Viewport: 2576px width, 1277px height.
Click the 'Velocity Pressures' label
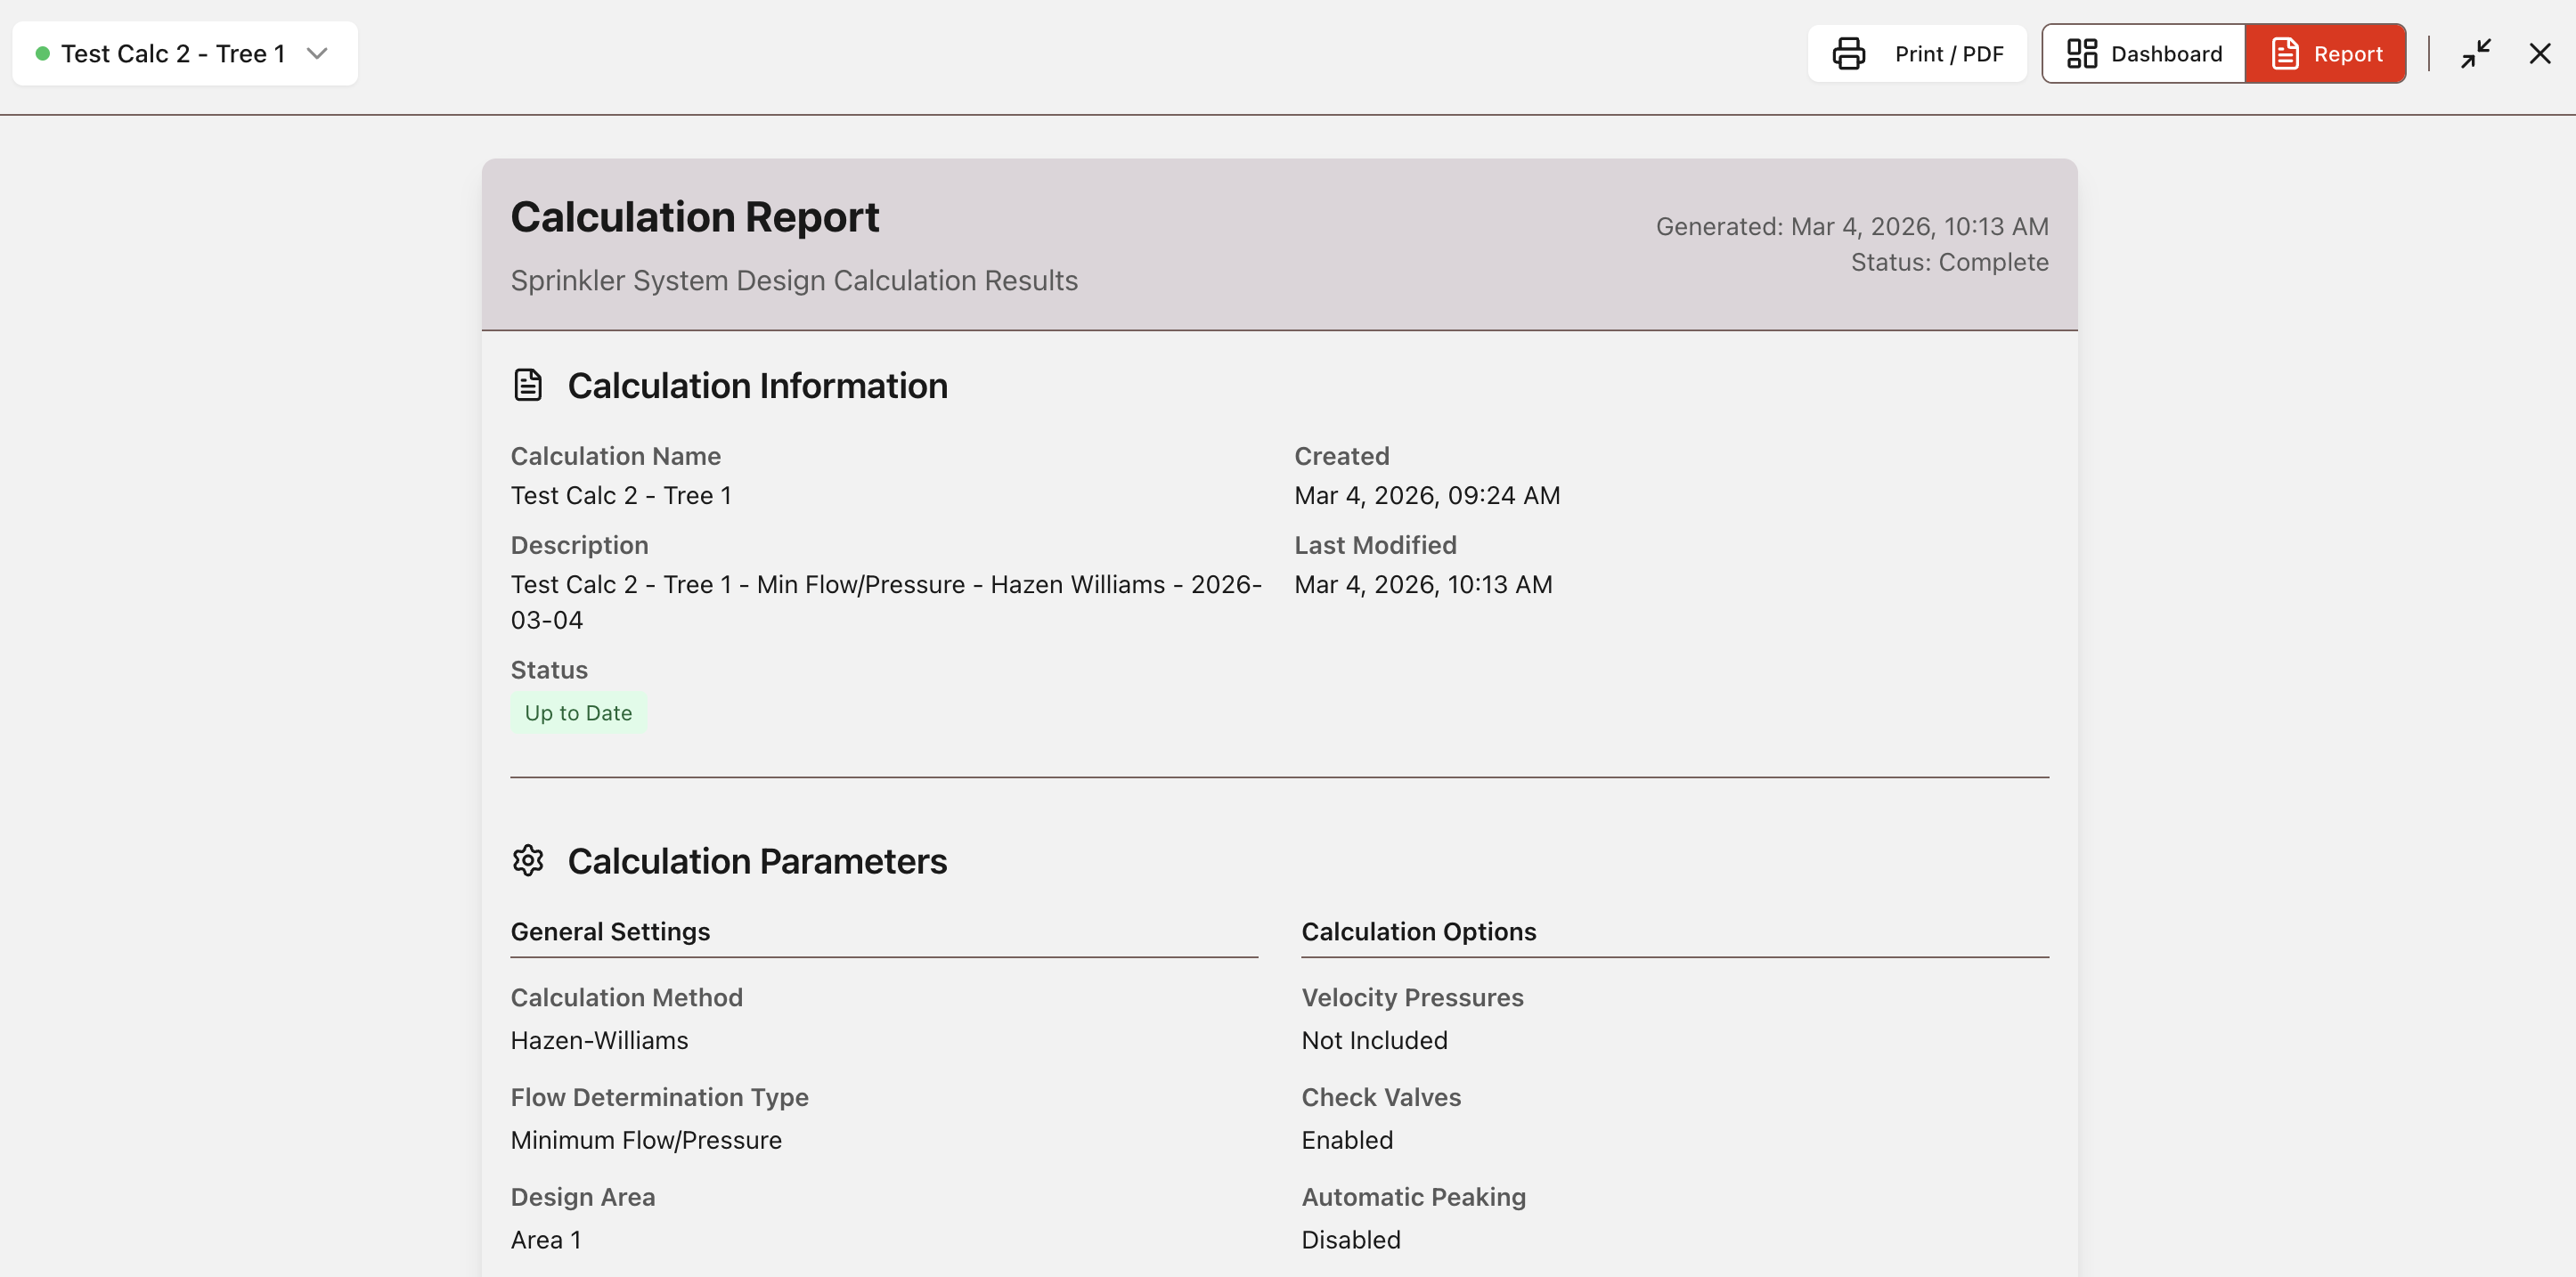(x=1412, y=998)
